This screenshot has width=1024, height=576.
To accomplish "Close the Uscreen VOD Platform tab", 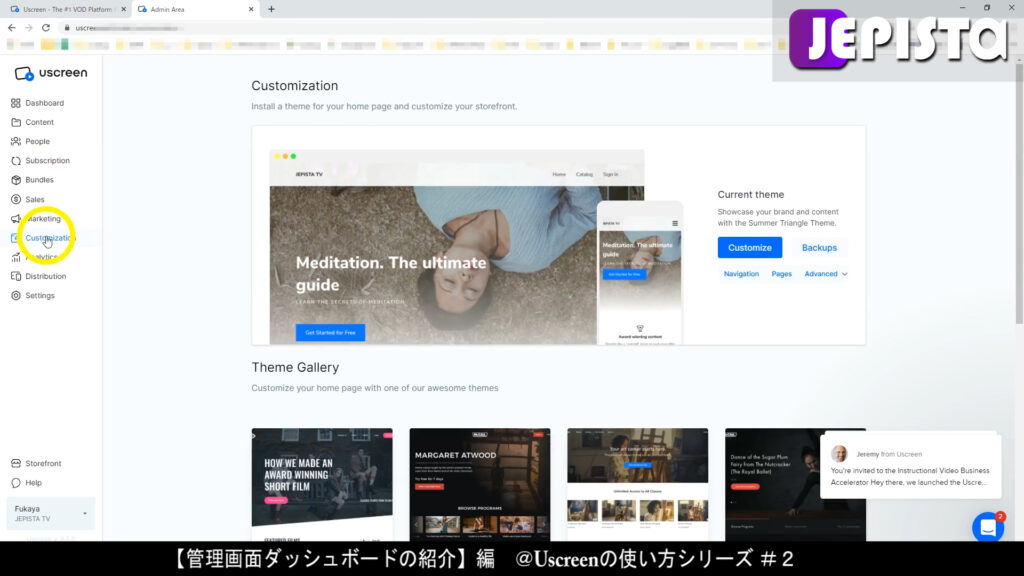I will (x=123, y=9).
